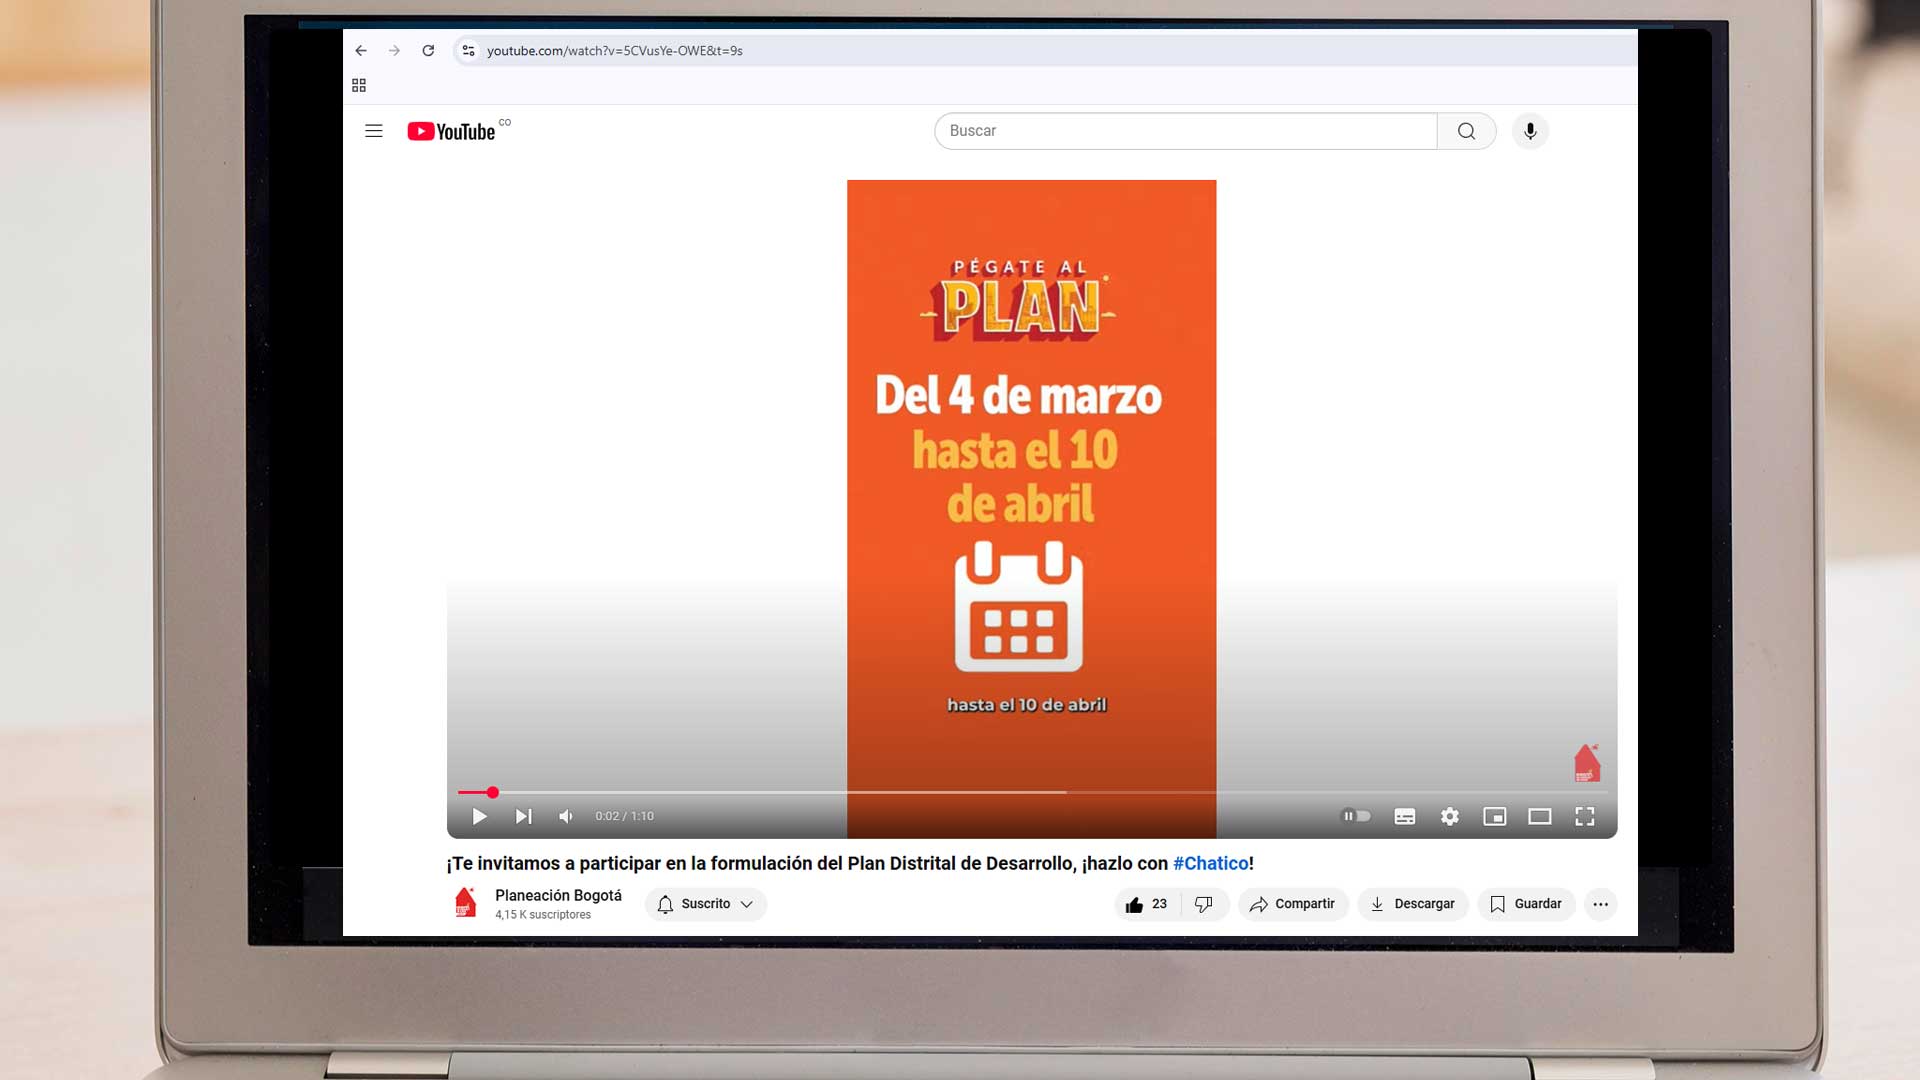Viewport: 1920px width, 1080px height.
Task: Skip to the next video
Action: (523, 817)
